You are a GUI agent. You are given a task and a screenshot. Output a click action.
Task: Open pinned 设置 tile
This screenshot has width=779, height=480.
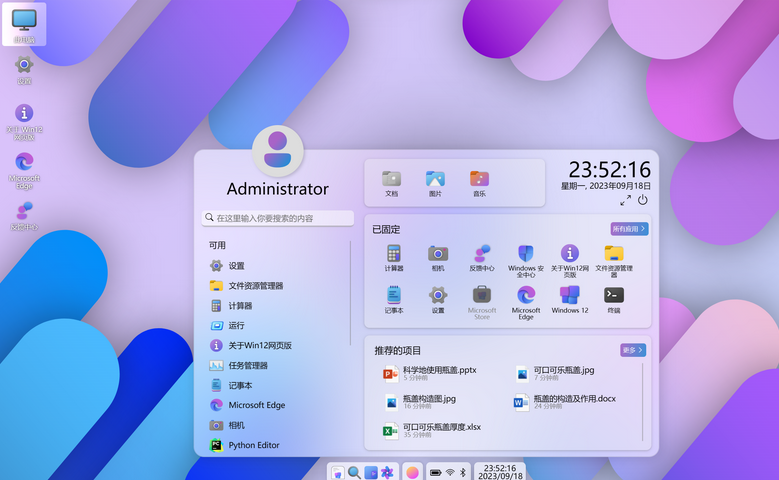tap(438, 300)
